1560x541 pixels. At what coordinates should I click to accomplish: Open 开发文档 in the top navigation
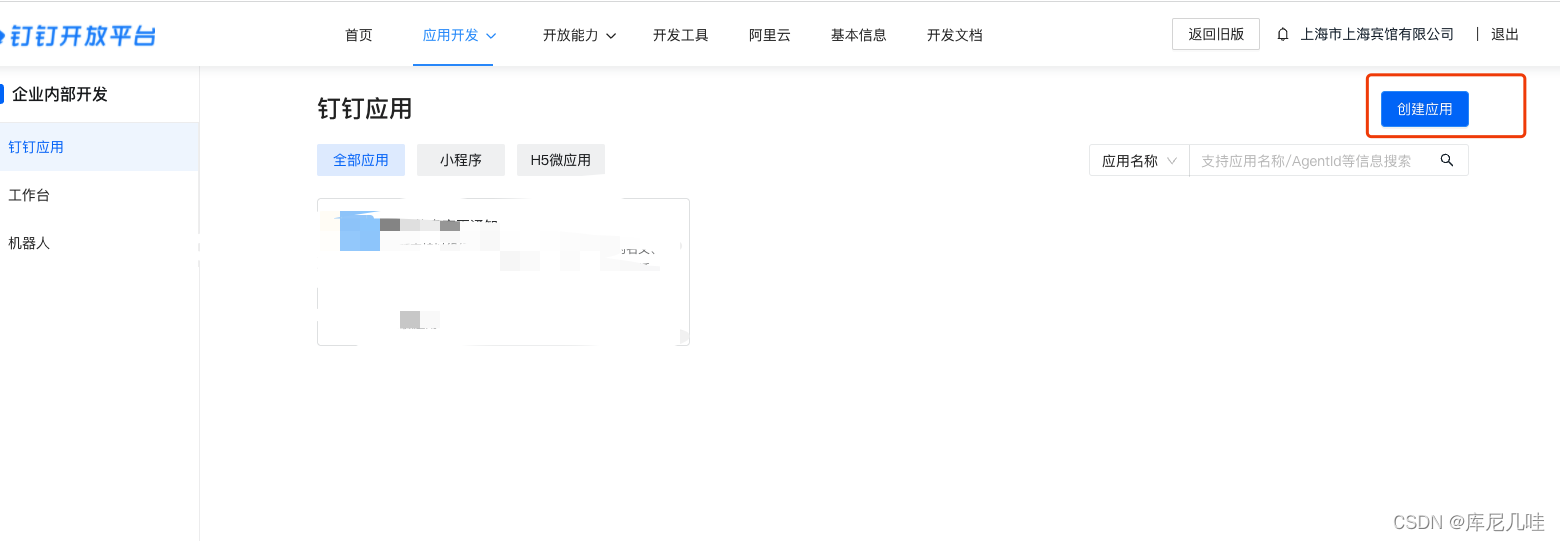[x=954, y=35]
